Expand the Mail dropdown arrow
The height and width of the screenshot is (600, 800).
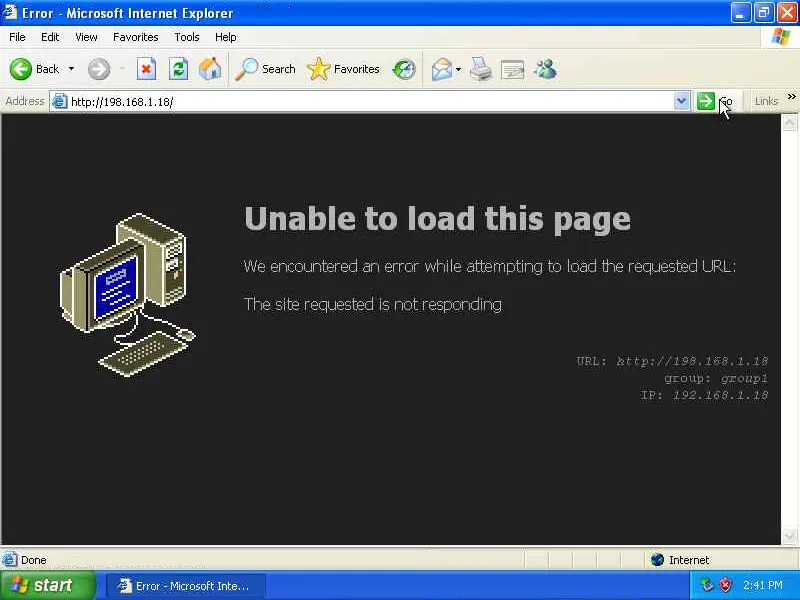458,69
